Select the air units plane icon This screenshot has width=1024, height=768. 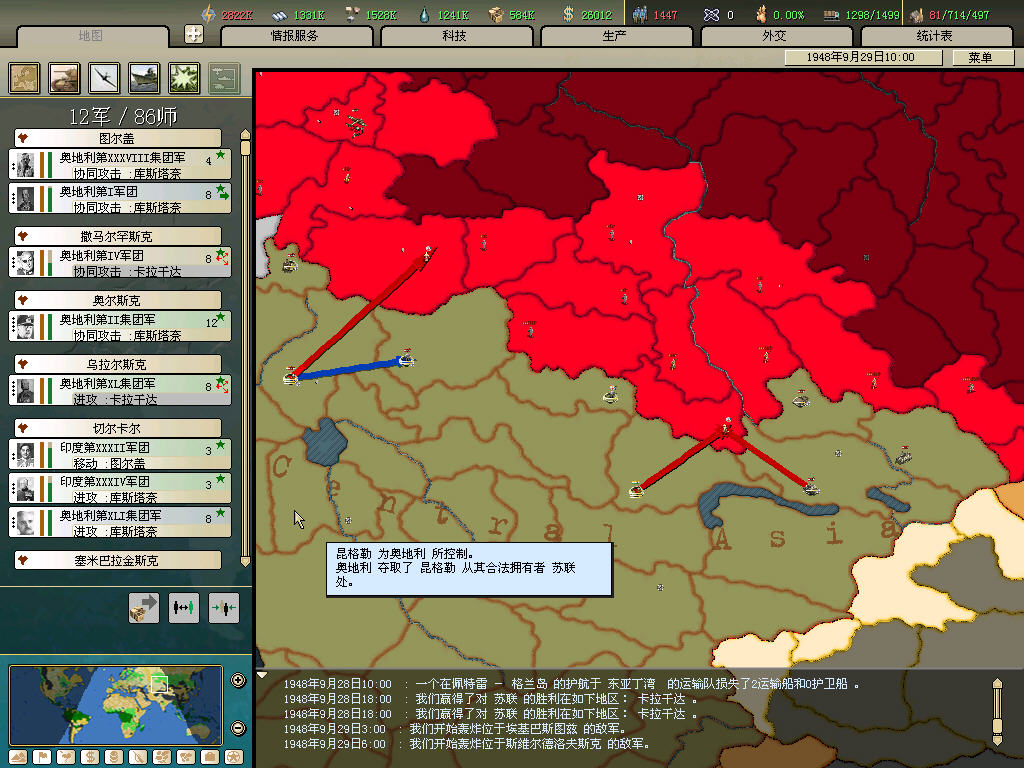[x=104, y=78]
